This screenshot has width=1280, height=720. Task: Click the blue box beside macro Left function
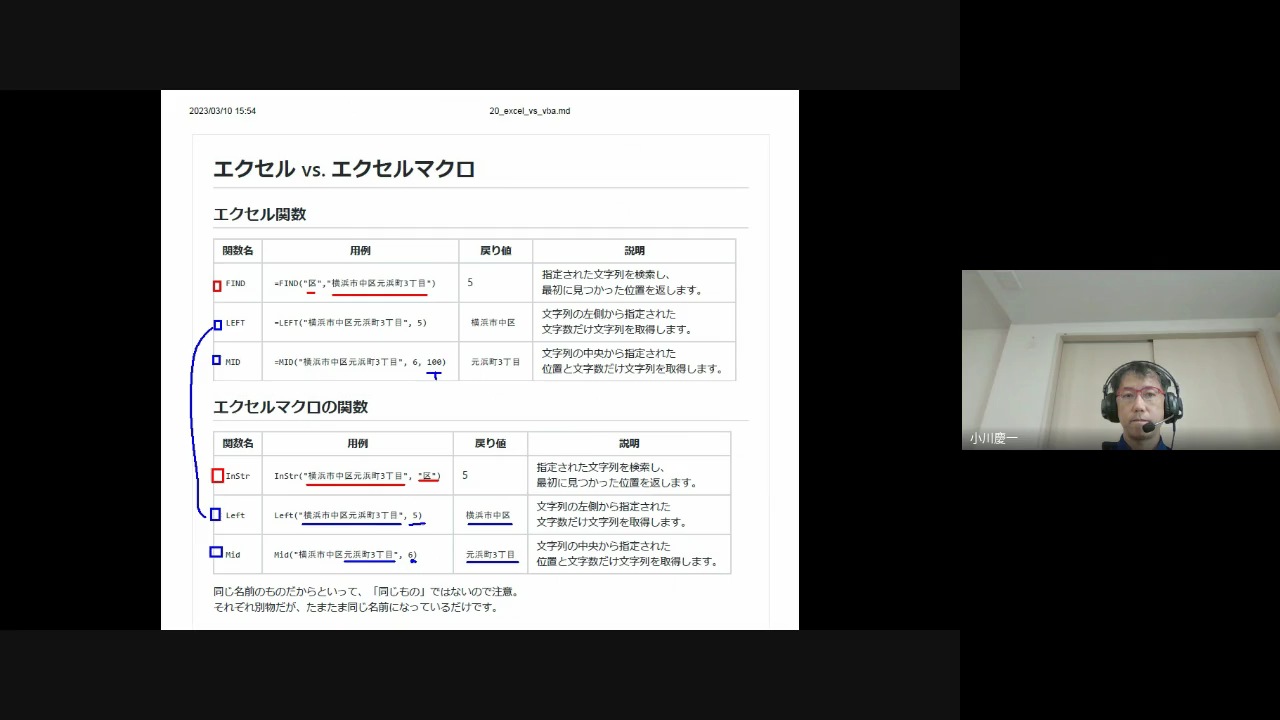click(x=216, y=514)
